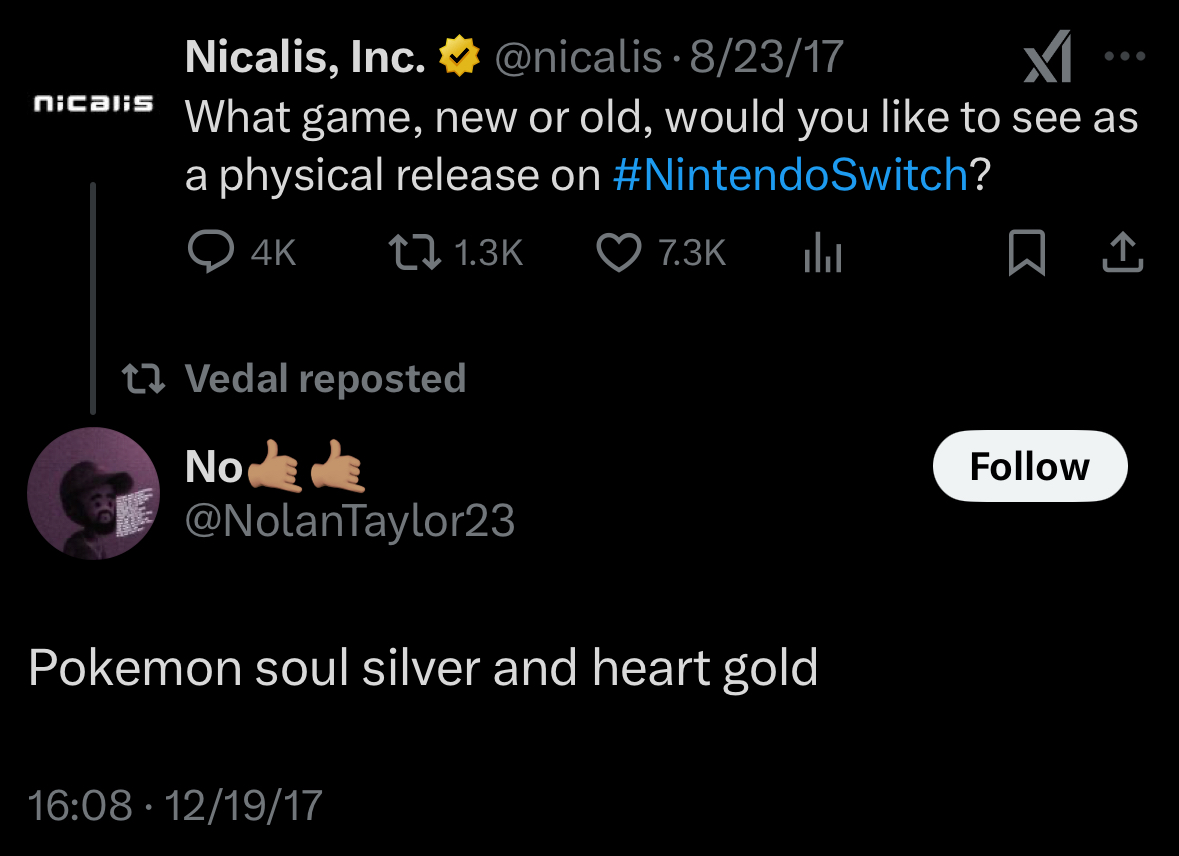Click the 16:08 · 12/19/17 timestamp
The height and width of the screenshot is (856, 1179).
[x=176, y=805]
